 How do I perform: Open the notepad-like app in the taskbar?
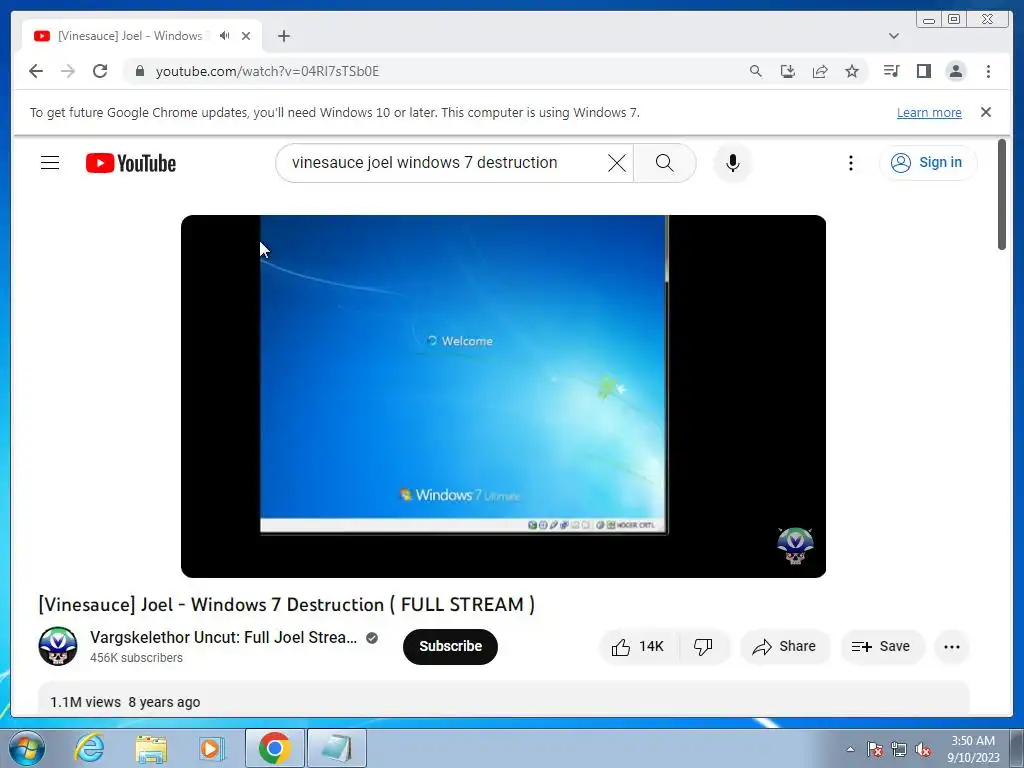click(336, 748)
